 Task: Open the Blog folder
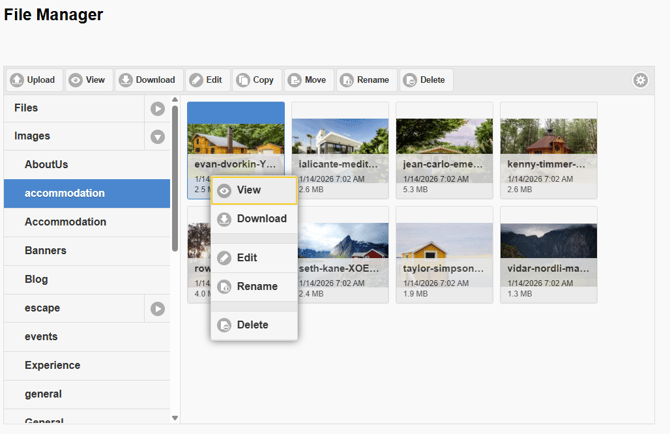coord(87,279)
